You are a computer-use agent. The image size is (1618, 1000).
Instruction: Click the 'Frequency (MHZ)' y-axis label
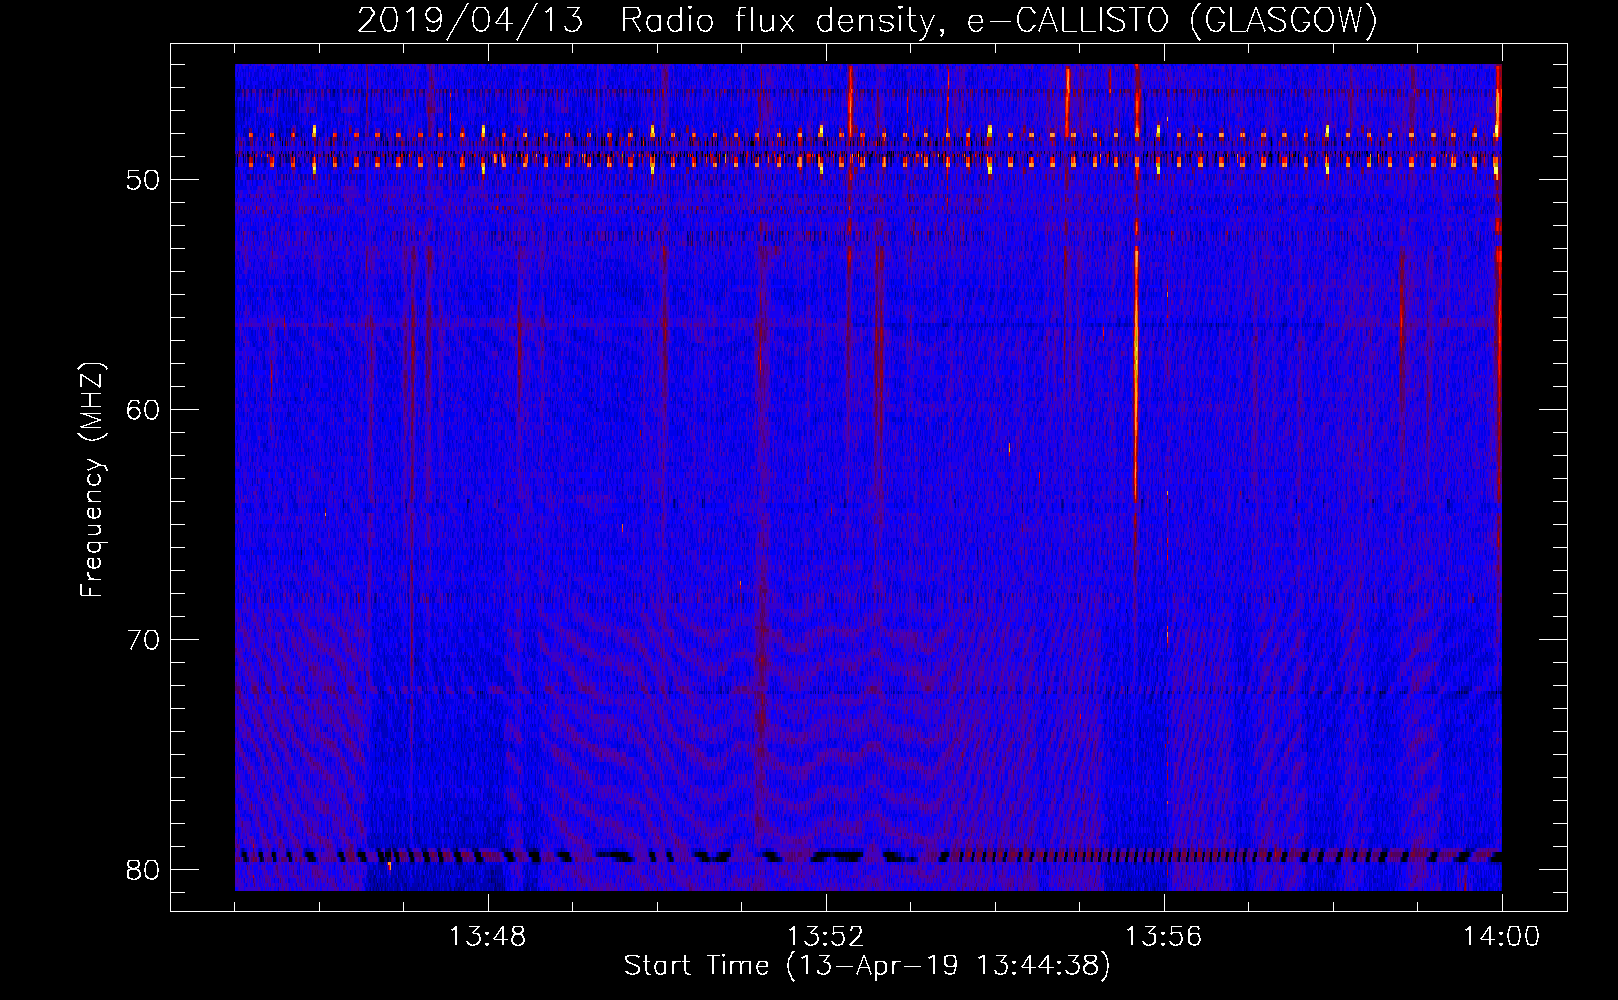coord(92,480)
